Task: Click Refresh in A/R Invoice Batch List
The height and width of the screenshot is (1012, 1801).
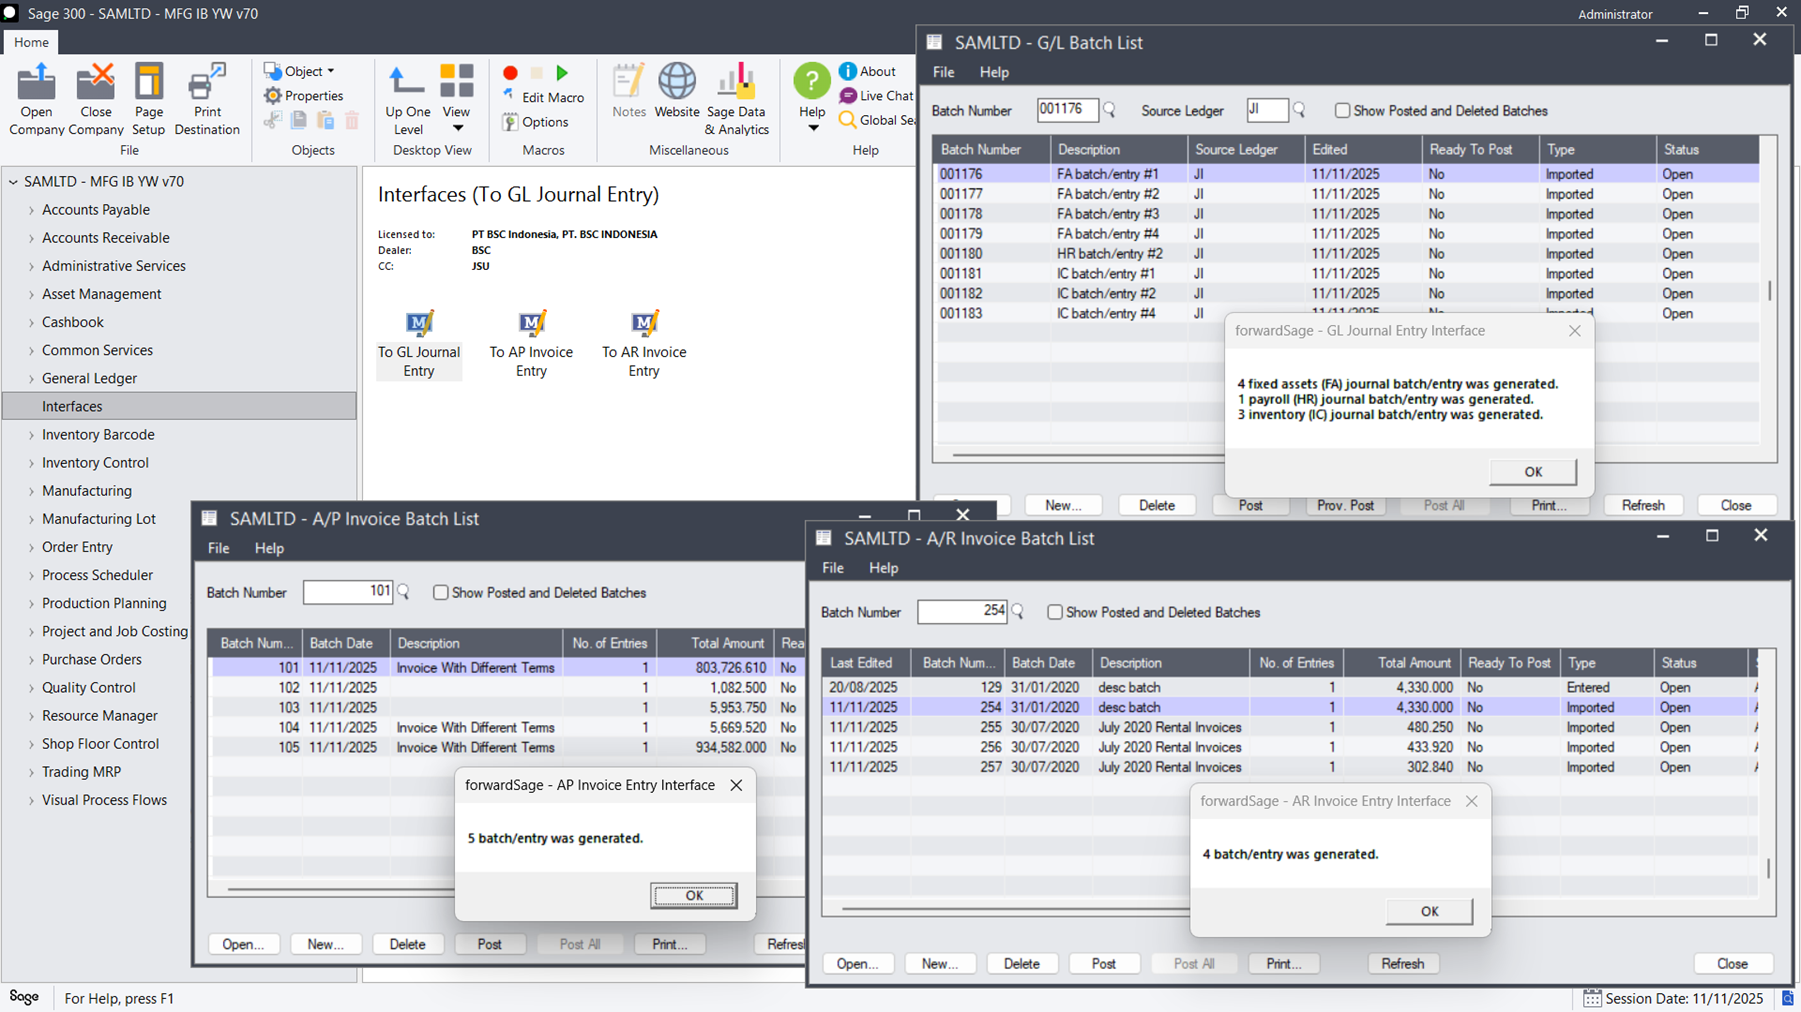Action: pos(1402,964)
